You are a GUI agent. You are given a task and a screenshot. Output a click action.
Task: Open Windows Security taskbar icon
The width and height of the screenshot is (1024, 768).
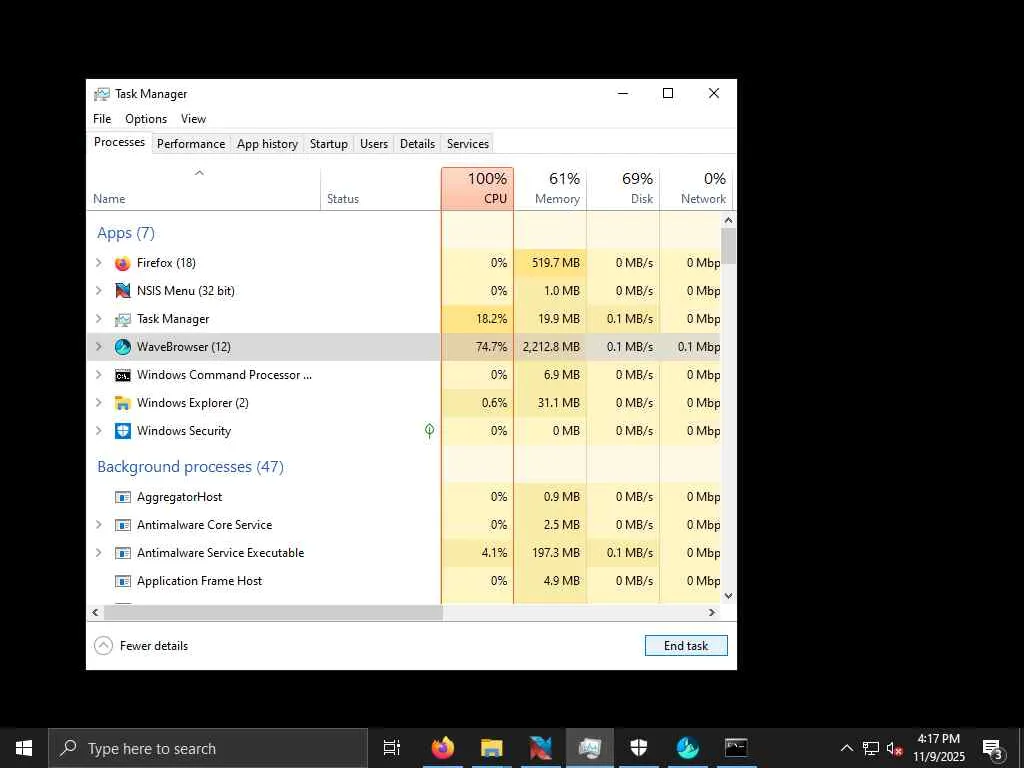point(639,748)
